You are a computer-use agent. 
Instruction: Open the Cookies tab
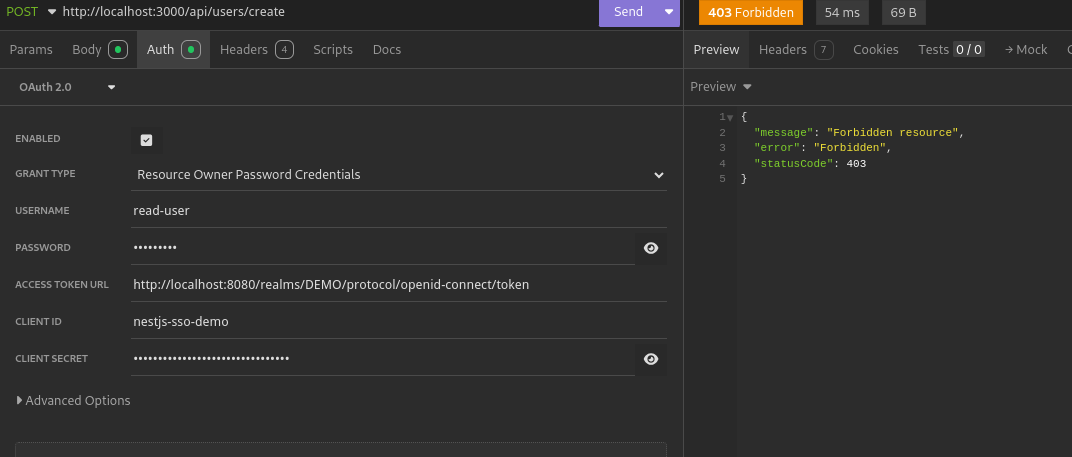pos(876,49)
